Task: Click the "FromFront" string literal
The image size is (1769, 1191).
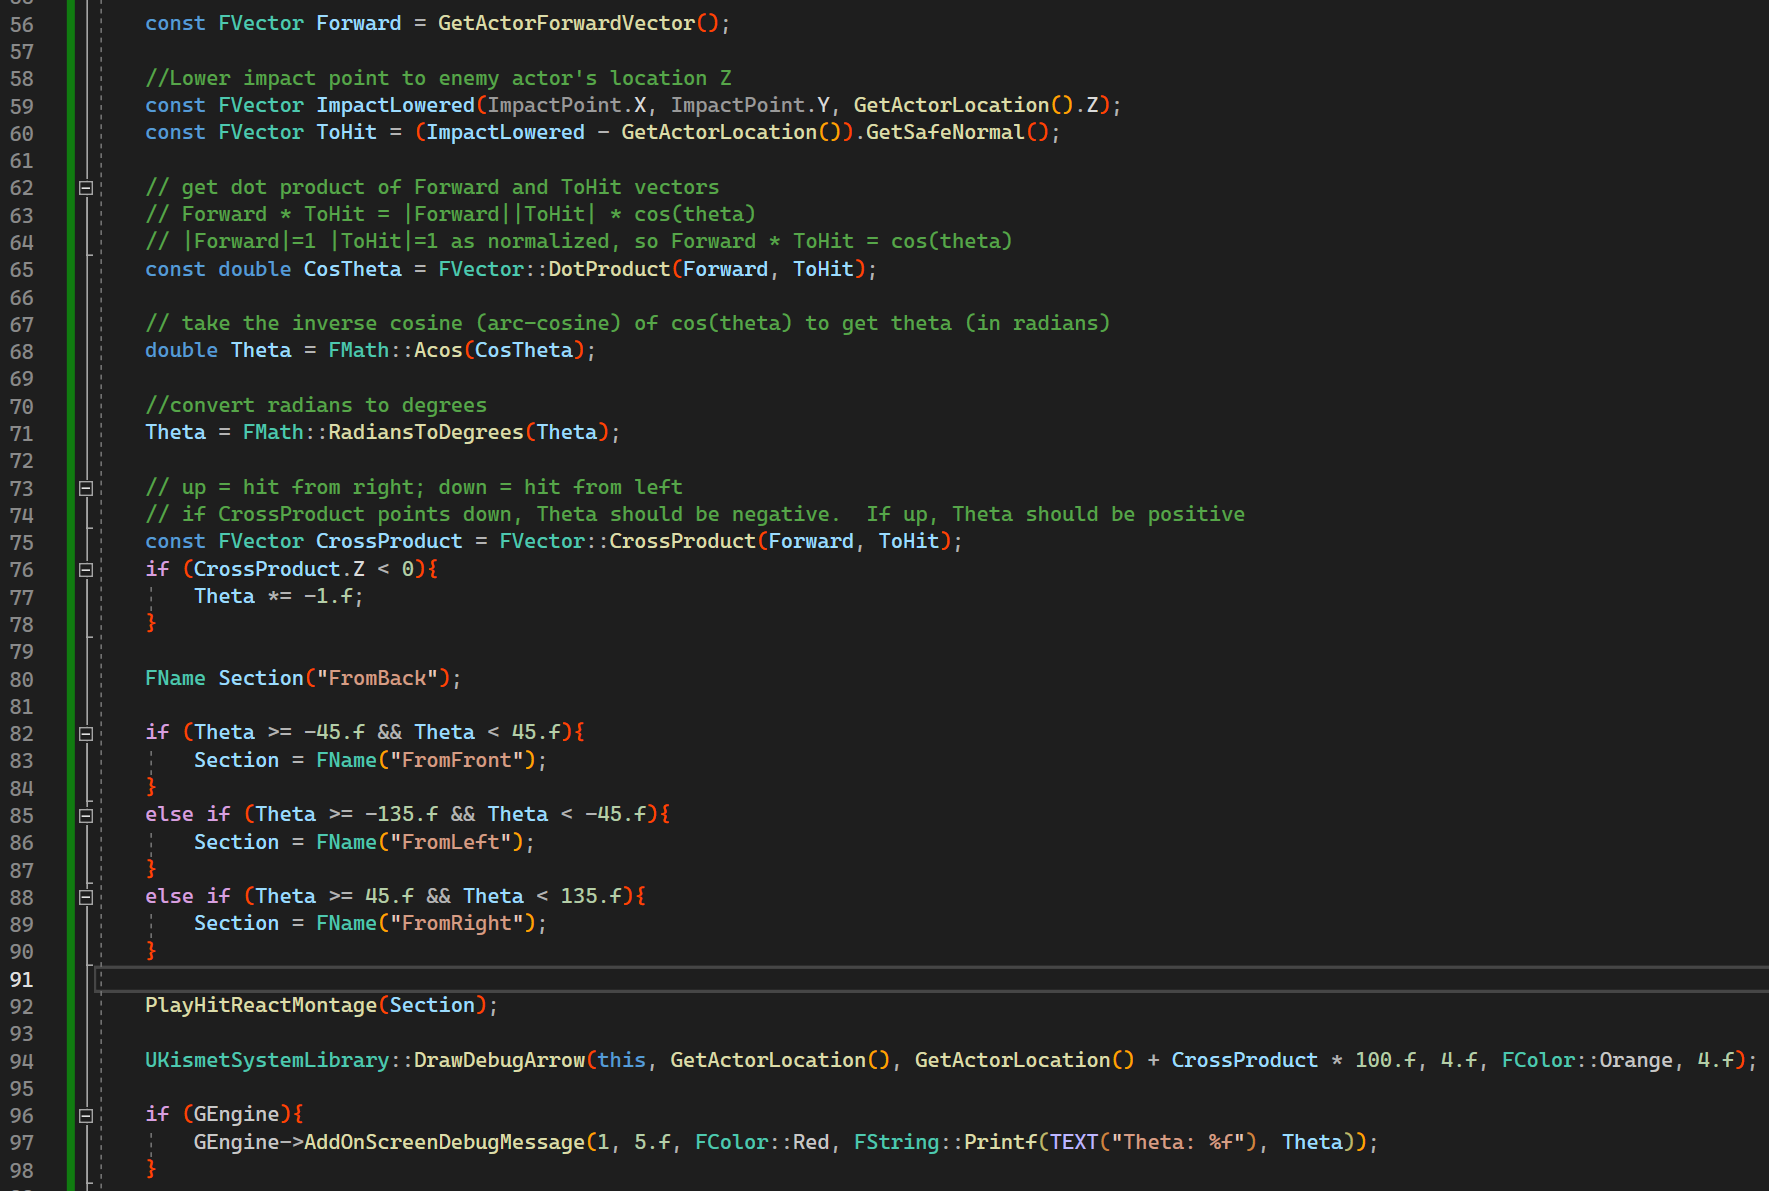Action: click(456, 760)
